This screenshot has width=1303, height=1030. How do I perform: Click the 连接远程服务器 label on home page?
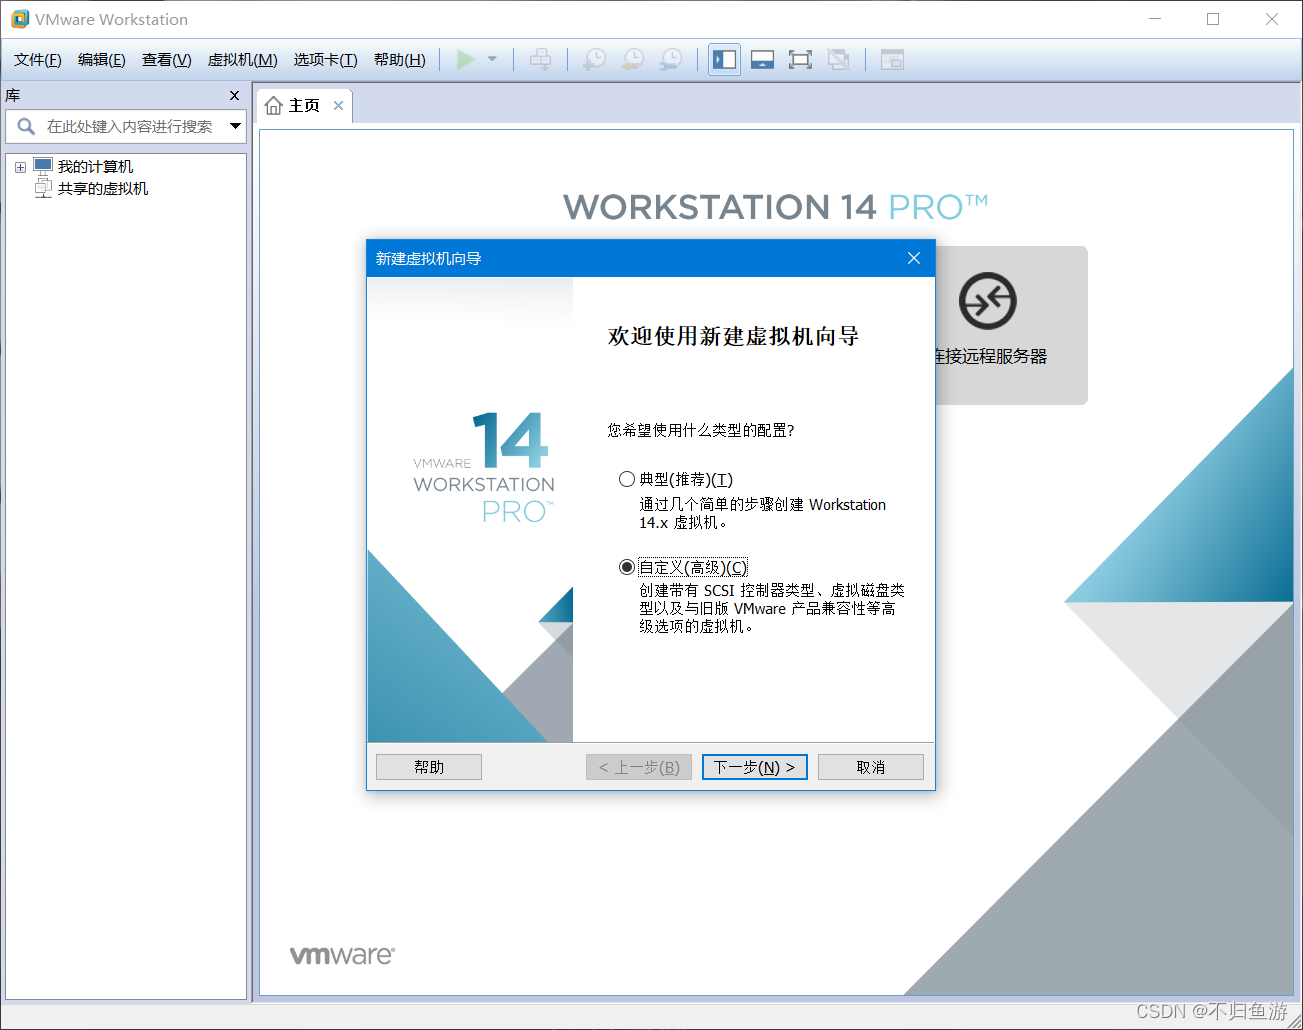[x=991, y=357]
